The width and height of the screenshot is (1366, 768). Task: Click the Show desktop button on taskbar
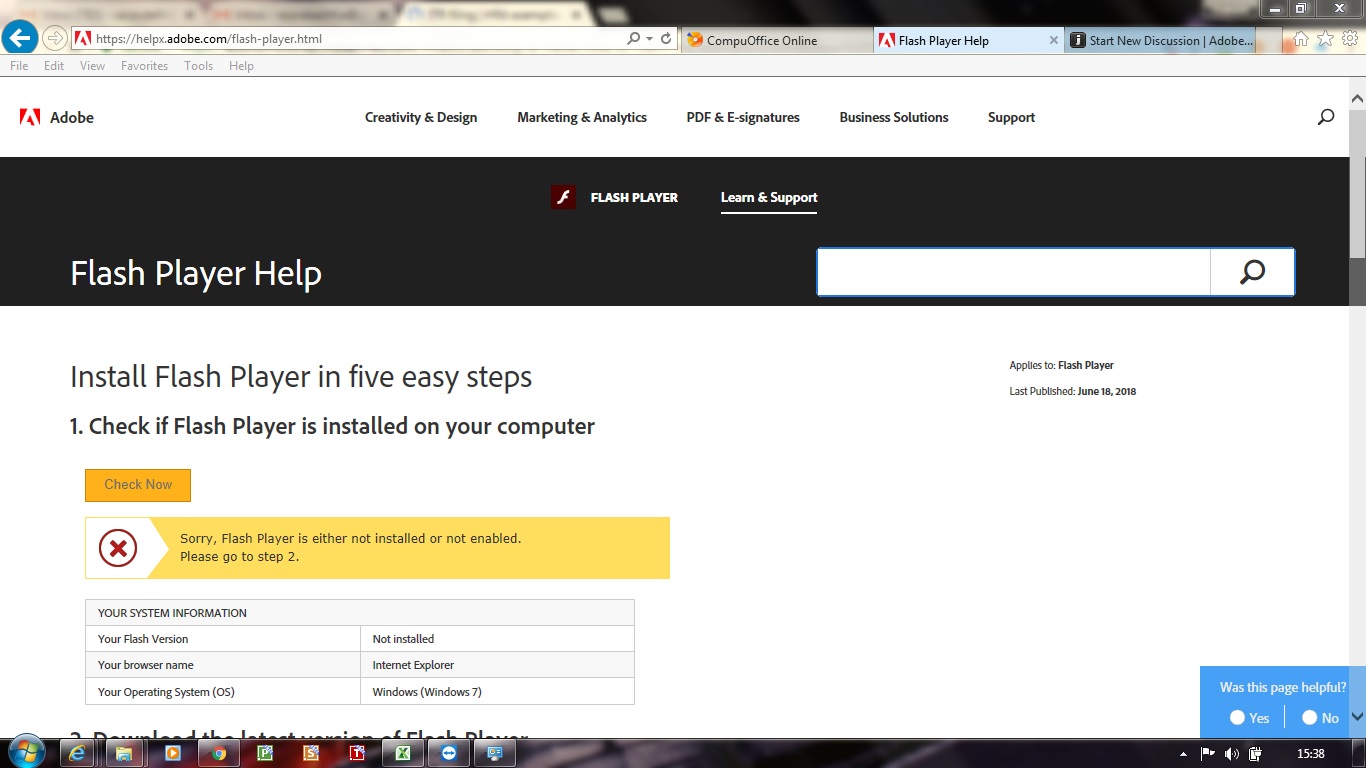1359,753
